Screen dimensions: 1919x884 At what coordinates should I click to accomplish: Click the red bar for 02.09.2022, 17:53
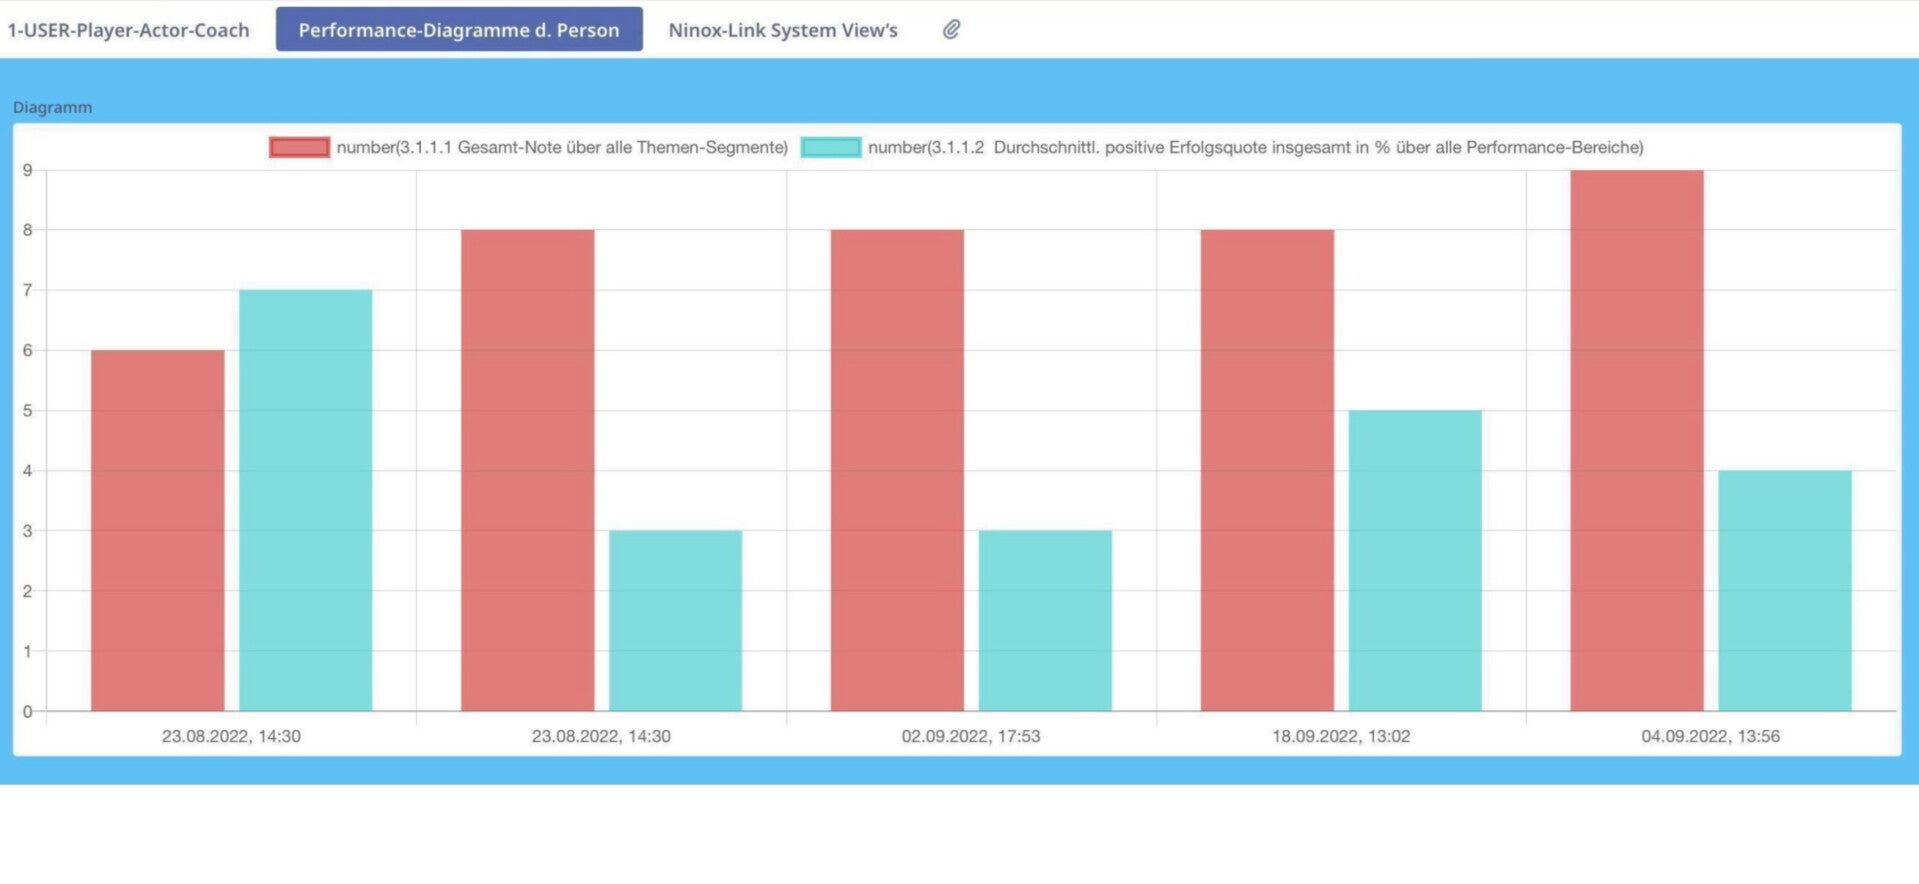pos(897,470)
